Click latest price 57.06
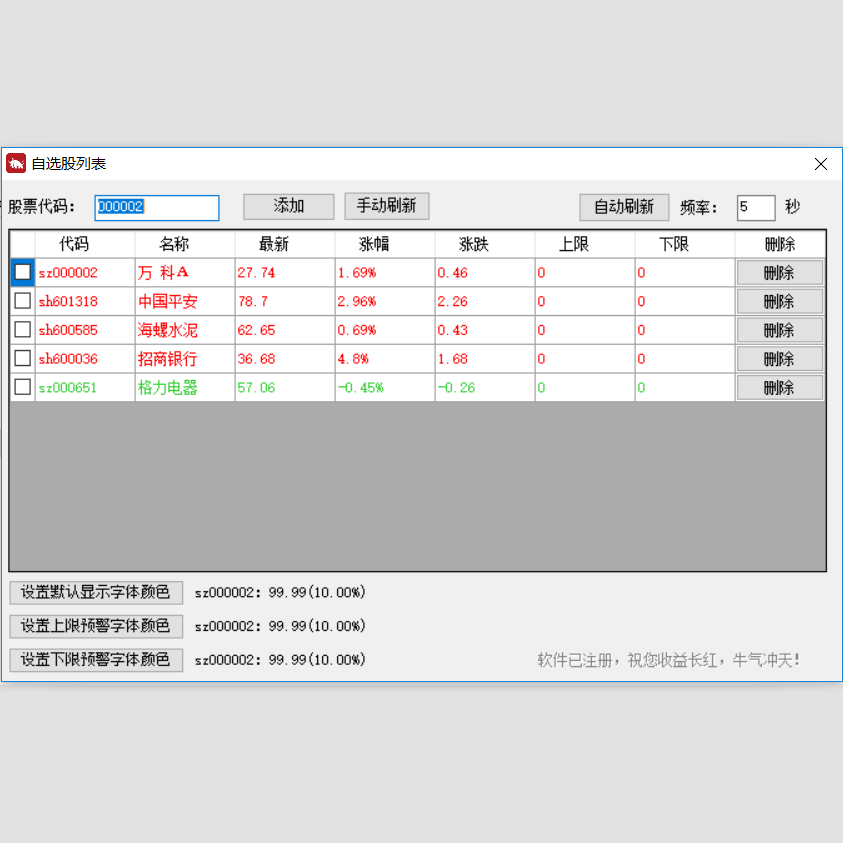This screenshot has height=843, width=843. click(285, 387)
